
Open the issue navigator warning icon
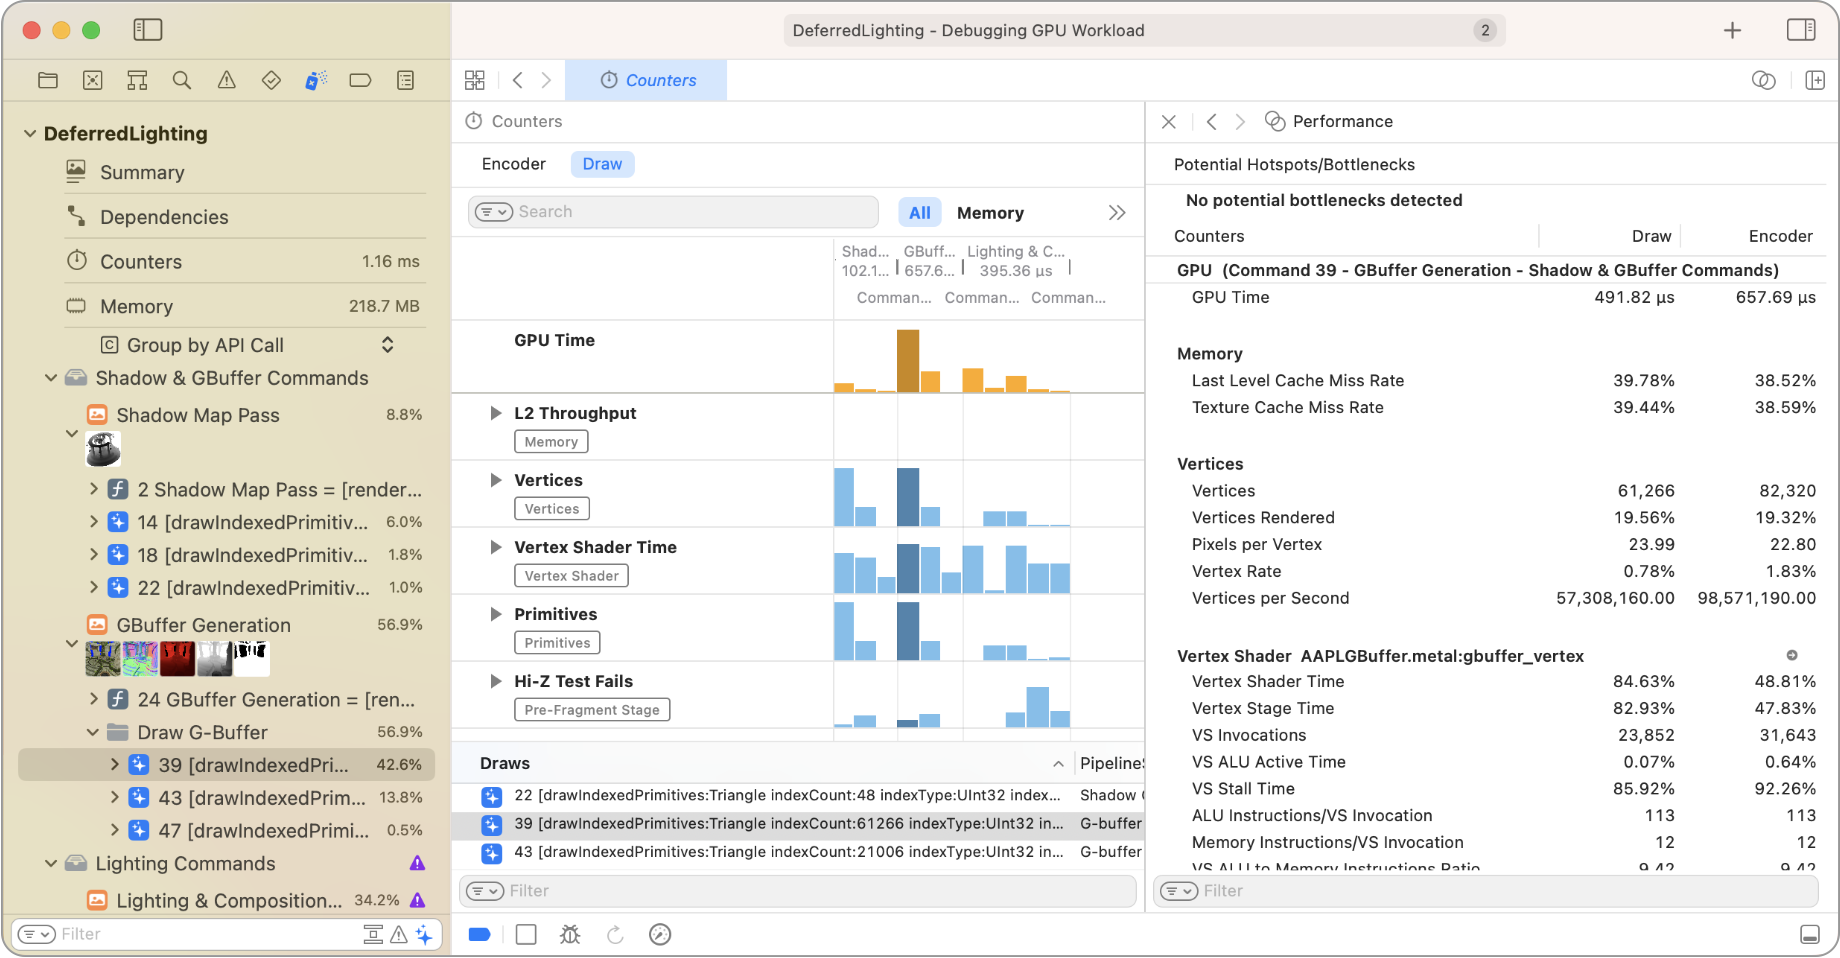[x=227, y=81]
